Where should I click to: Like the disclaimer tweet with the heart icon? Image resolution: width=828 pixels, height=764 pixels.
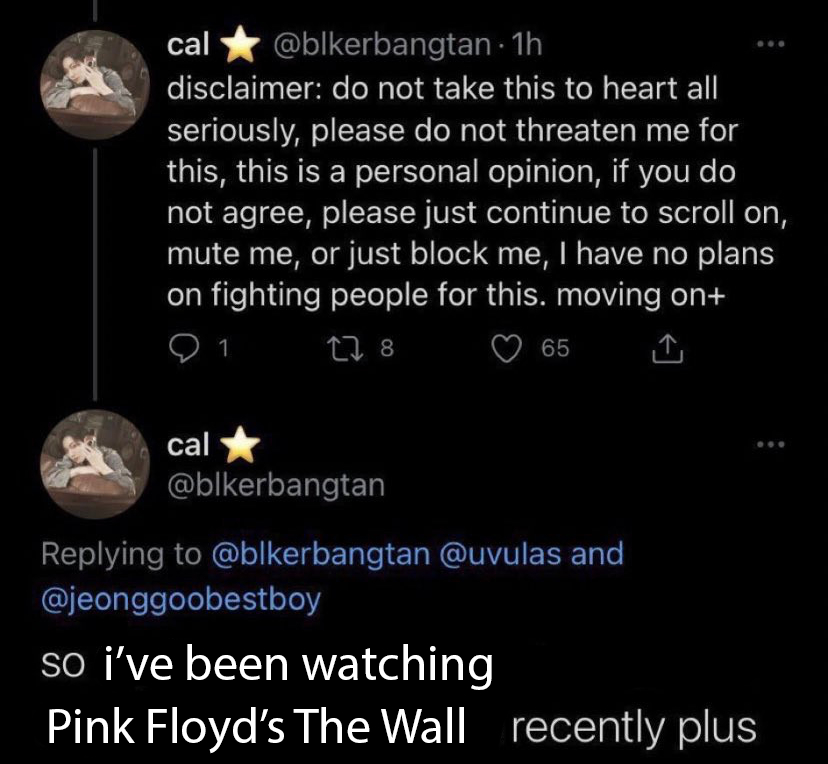pyautogui.click(x=511, y=348)
